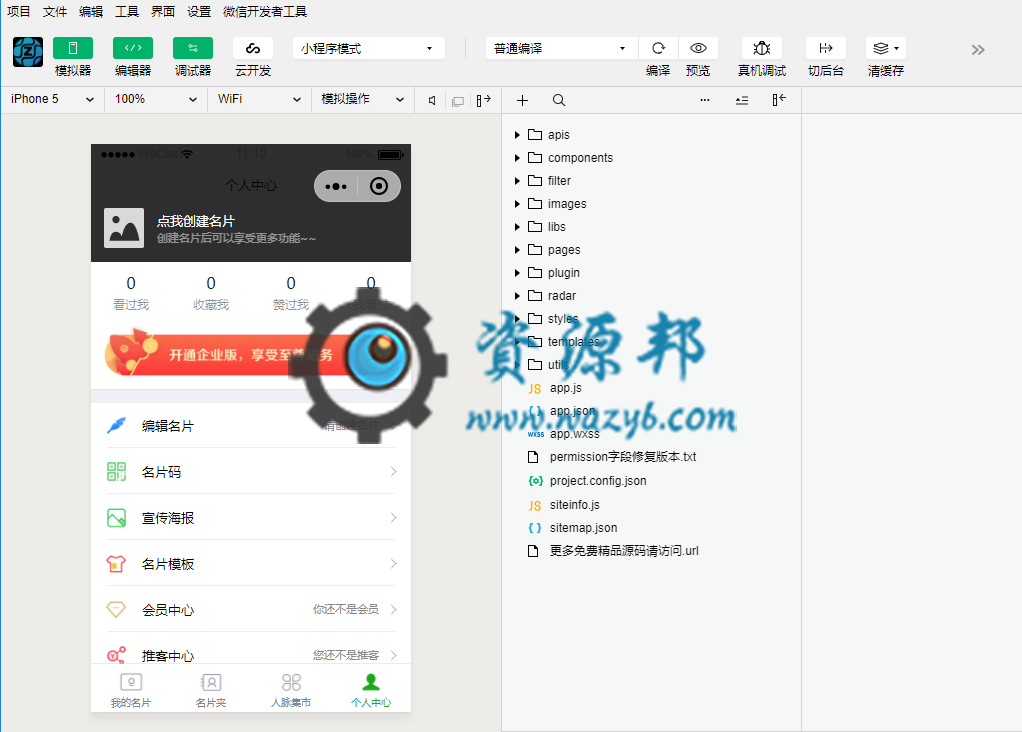Click the mini program capsule menu dots
The height and width of the screenshot is (732, 1022).
click(x=336, y=186)
